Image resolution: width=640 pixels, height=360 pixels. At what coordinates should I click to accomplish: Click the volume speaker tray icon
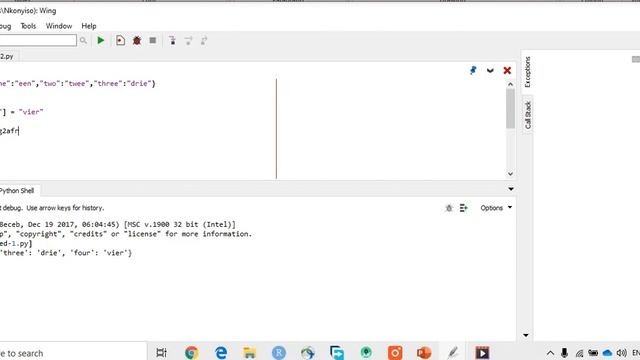point(622,353)
